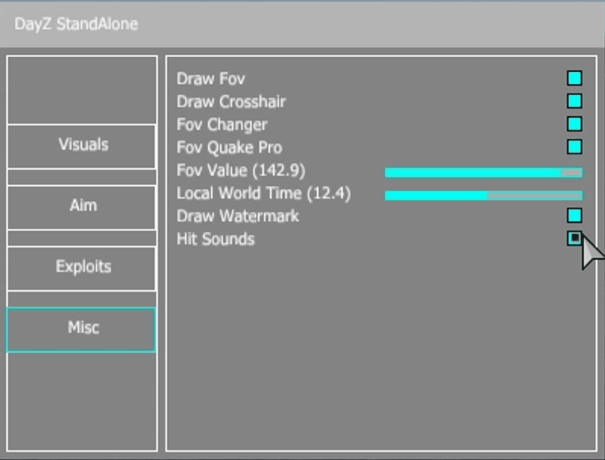Click the highlighted Misc tab
Viewport: 605px width, 460px height.
click(82, 329)
